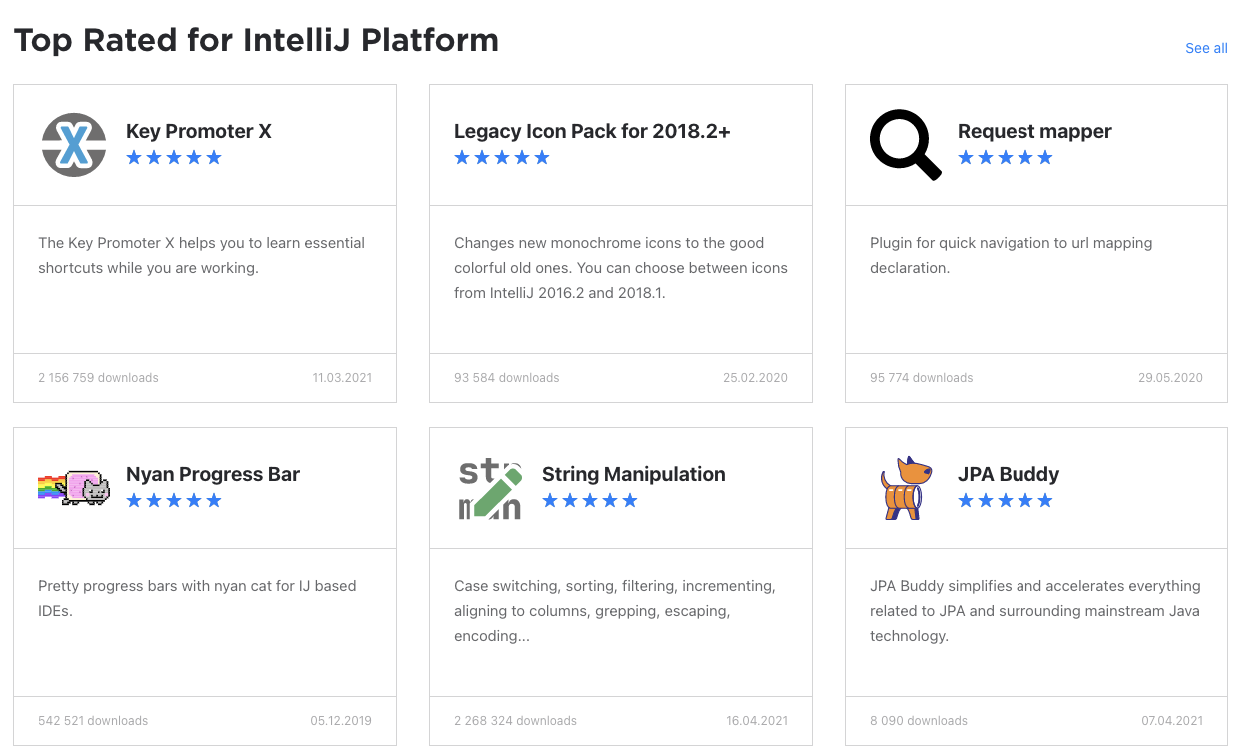
Task: Click the date 11.03.2021
Action: [342, 378]
